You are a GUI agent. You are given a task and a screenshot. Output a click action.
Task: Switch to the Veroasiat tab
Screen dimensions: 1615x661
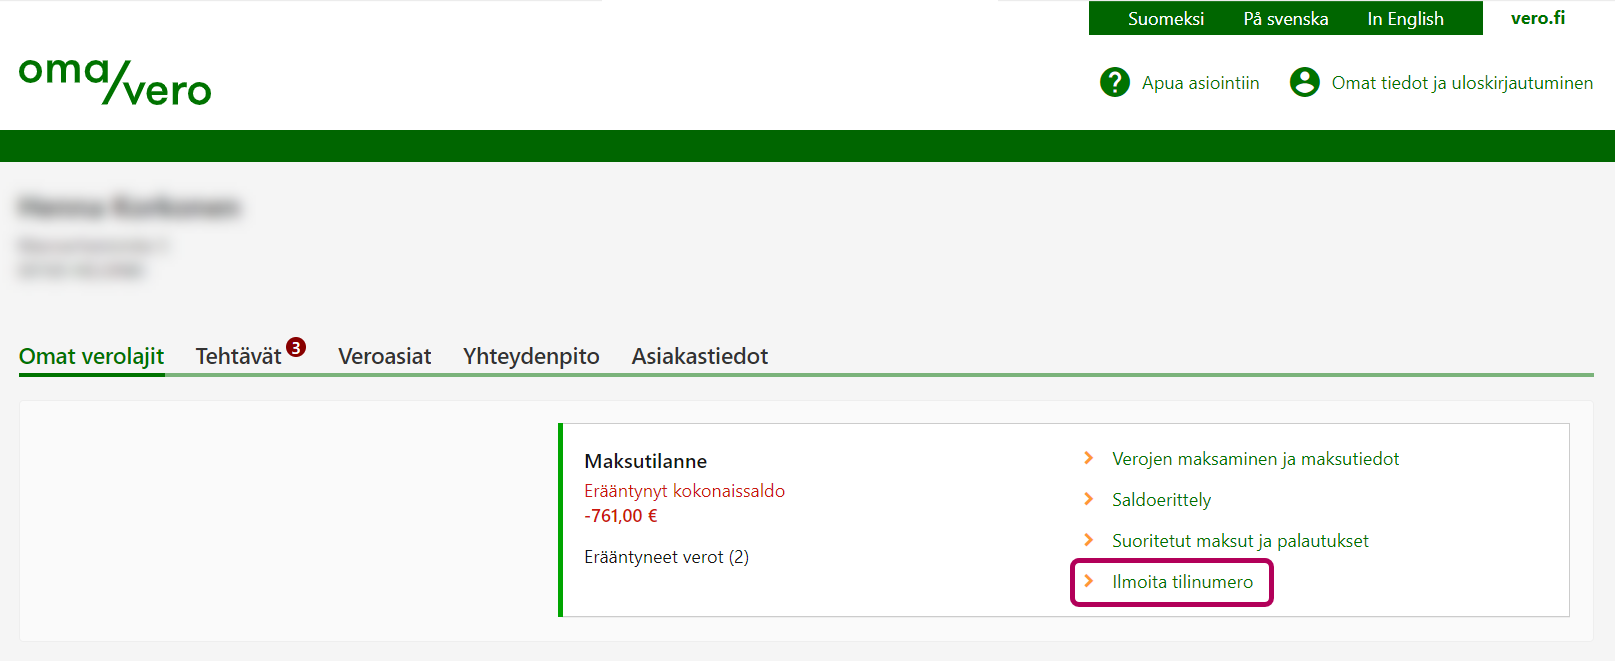pyautogui.click(x=384, y=356)
